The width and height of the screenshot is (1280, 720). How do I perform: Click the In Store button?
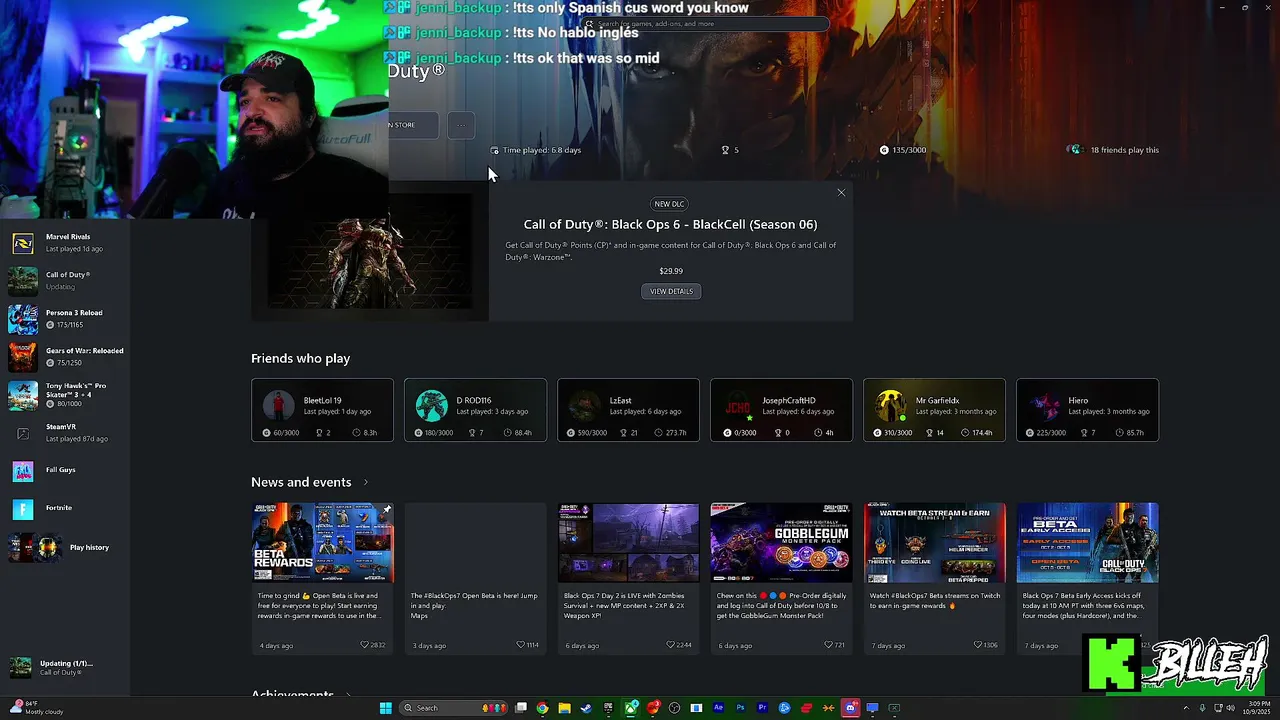point(413,125)
